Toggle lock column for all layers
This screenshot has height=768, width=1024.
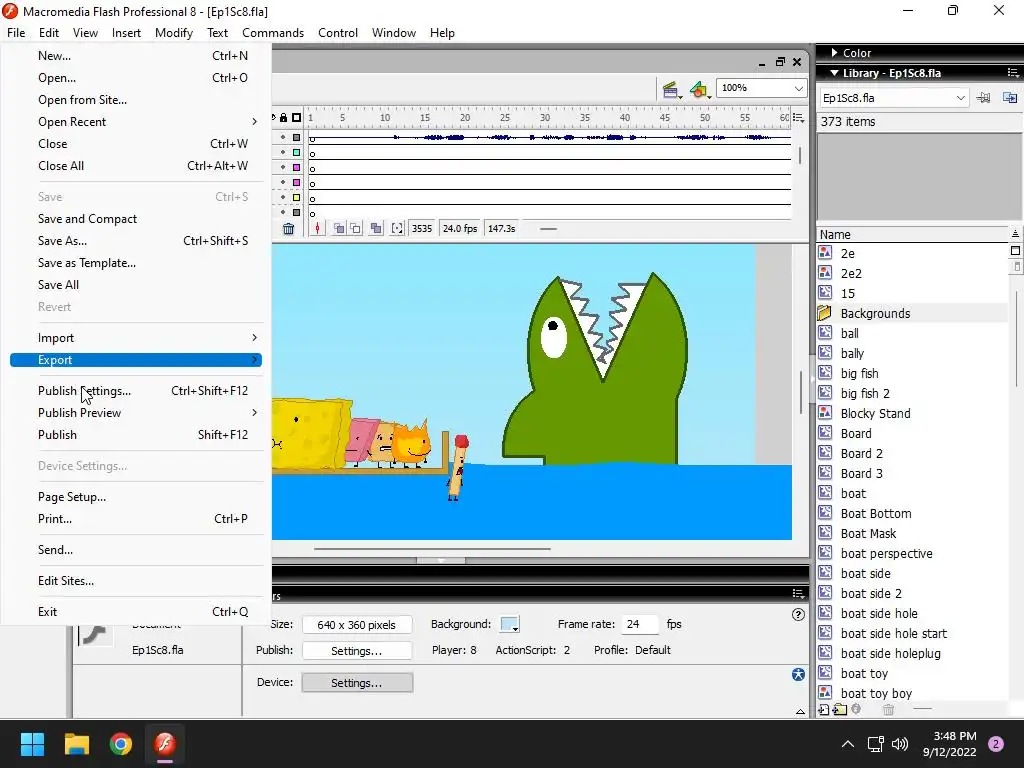click(x=283, y=118)
